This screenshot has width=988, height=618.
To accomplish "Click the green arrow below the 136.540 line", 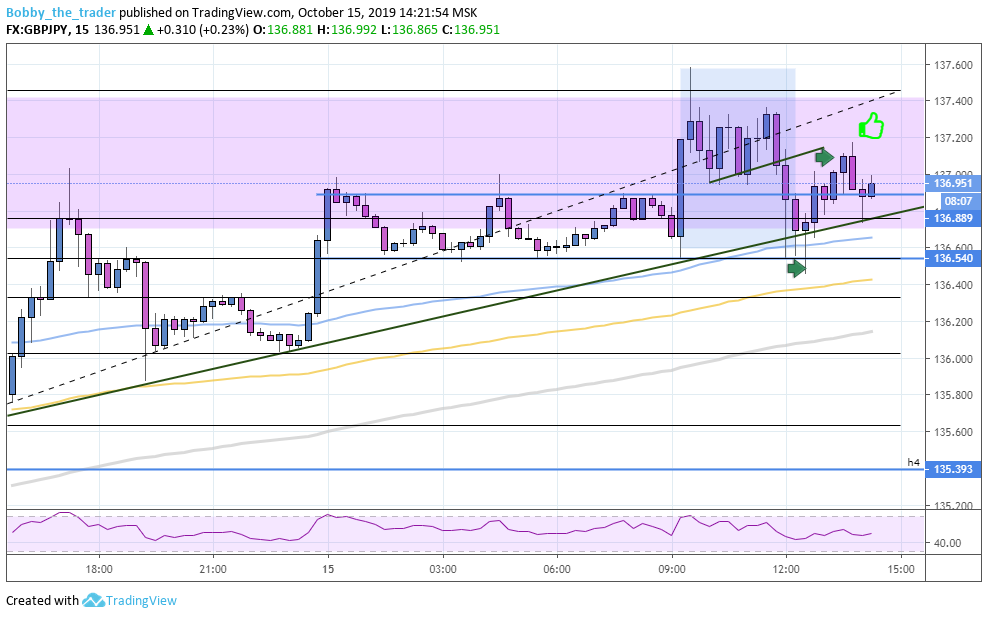I will point(796,268).
